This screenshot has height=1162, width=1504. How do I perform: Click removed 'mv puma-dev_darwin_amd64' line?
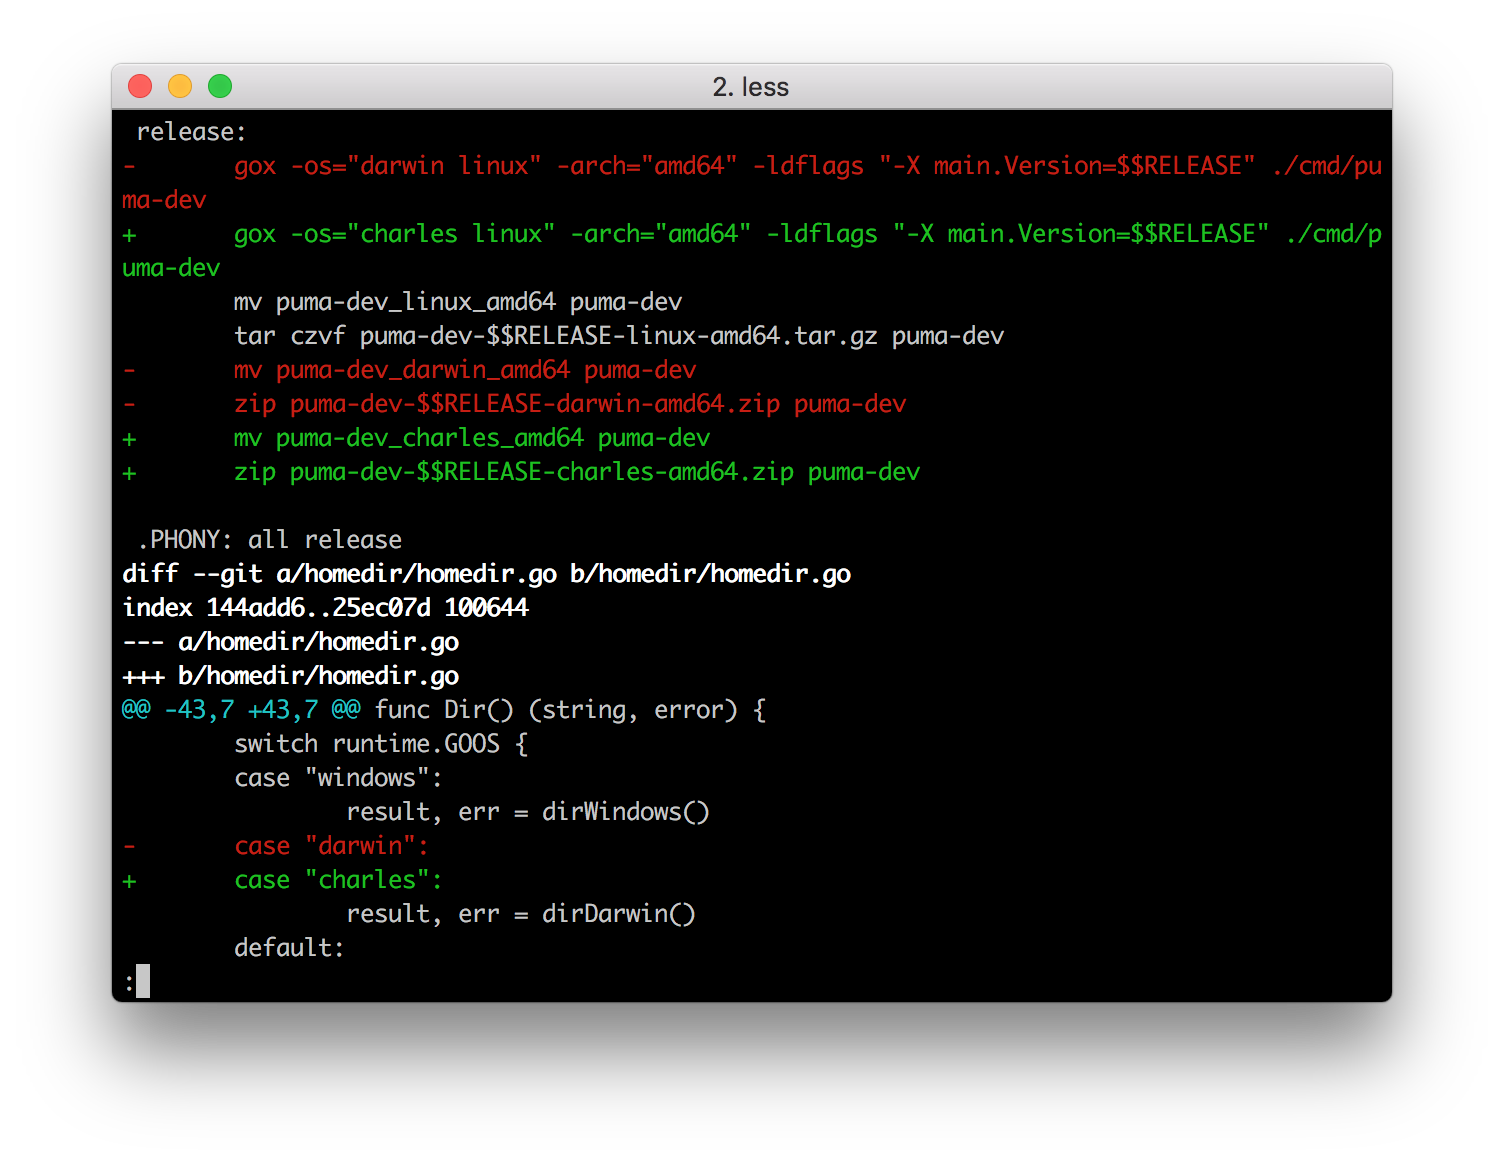coord(464,370)
